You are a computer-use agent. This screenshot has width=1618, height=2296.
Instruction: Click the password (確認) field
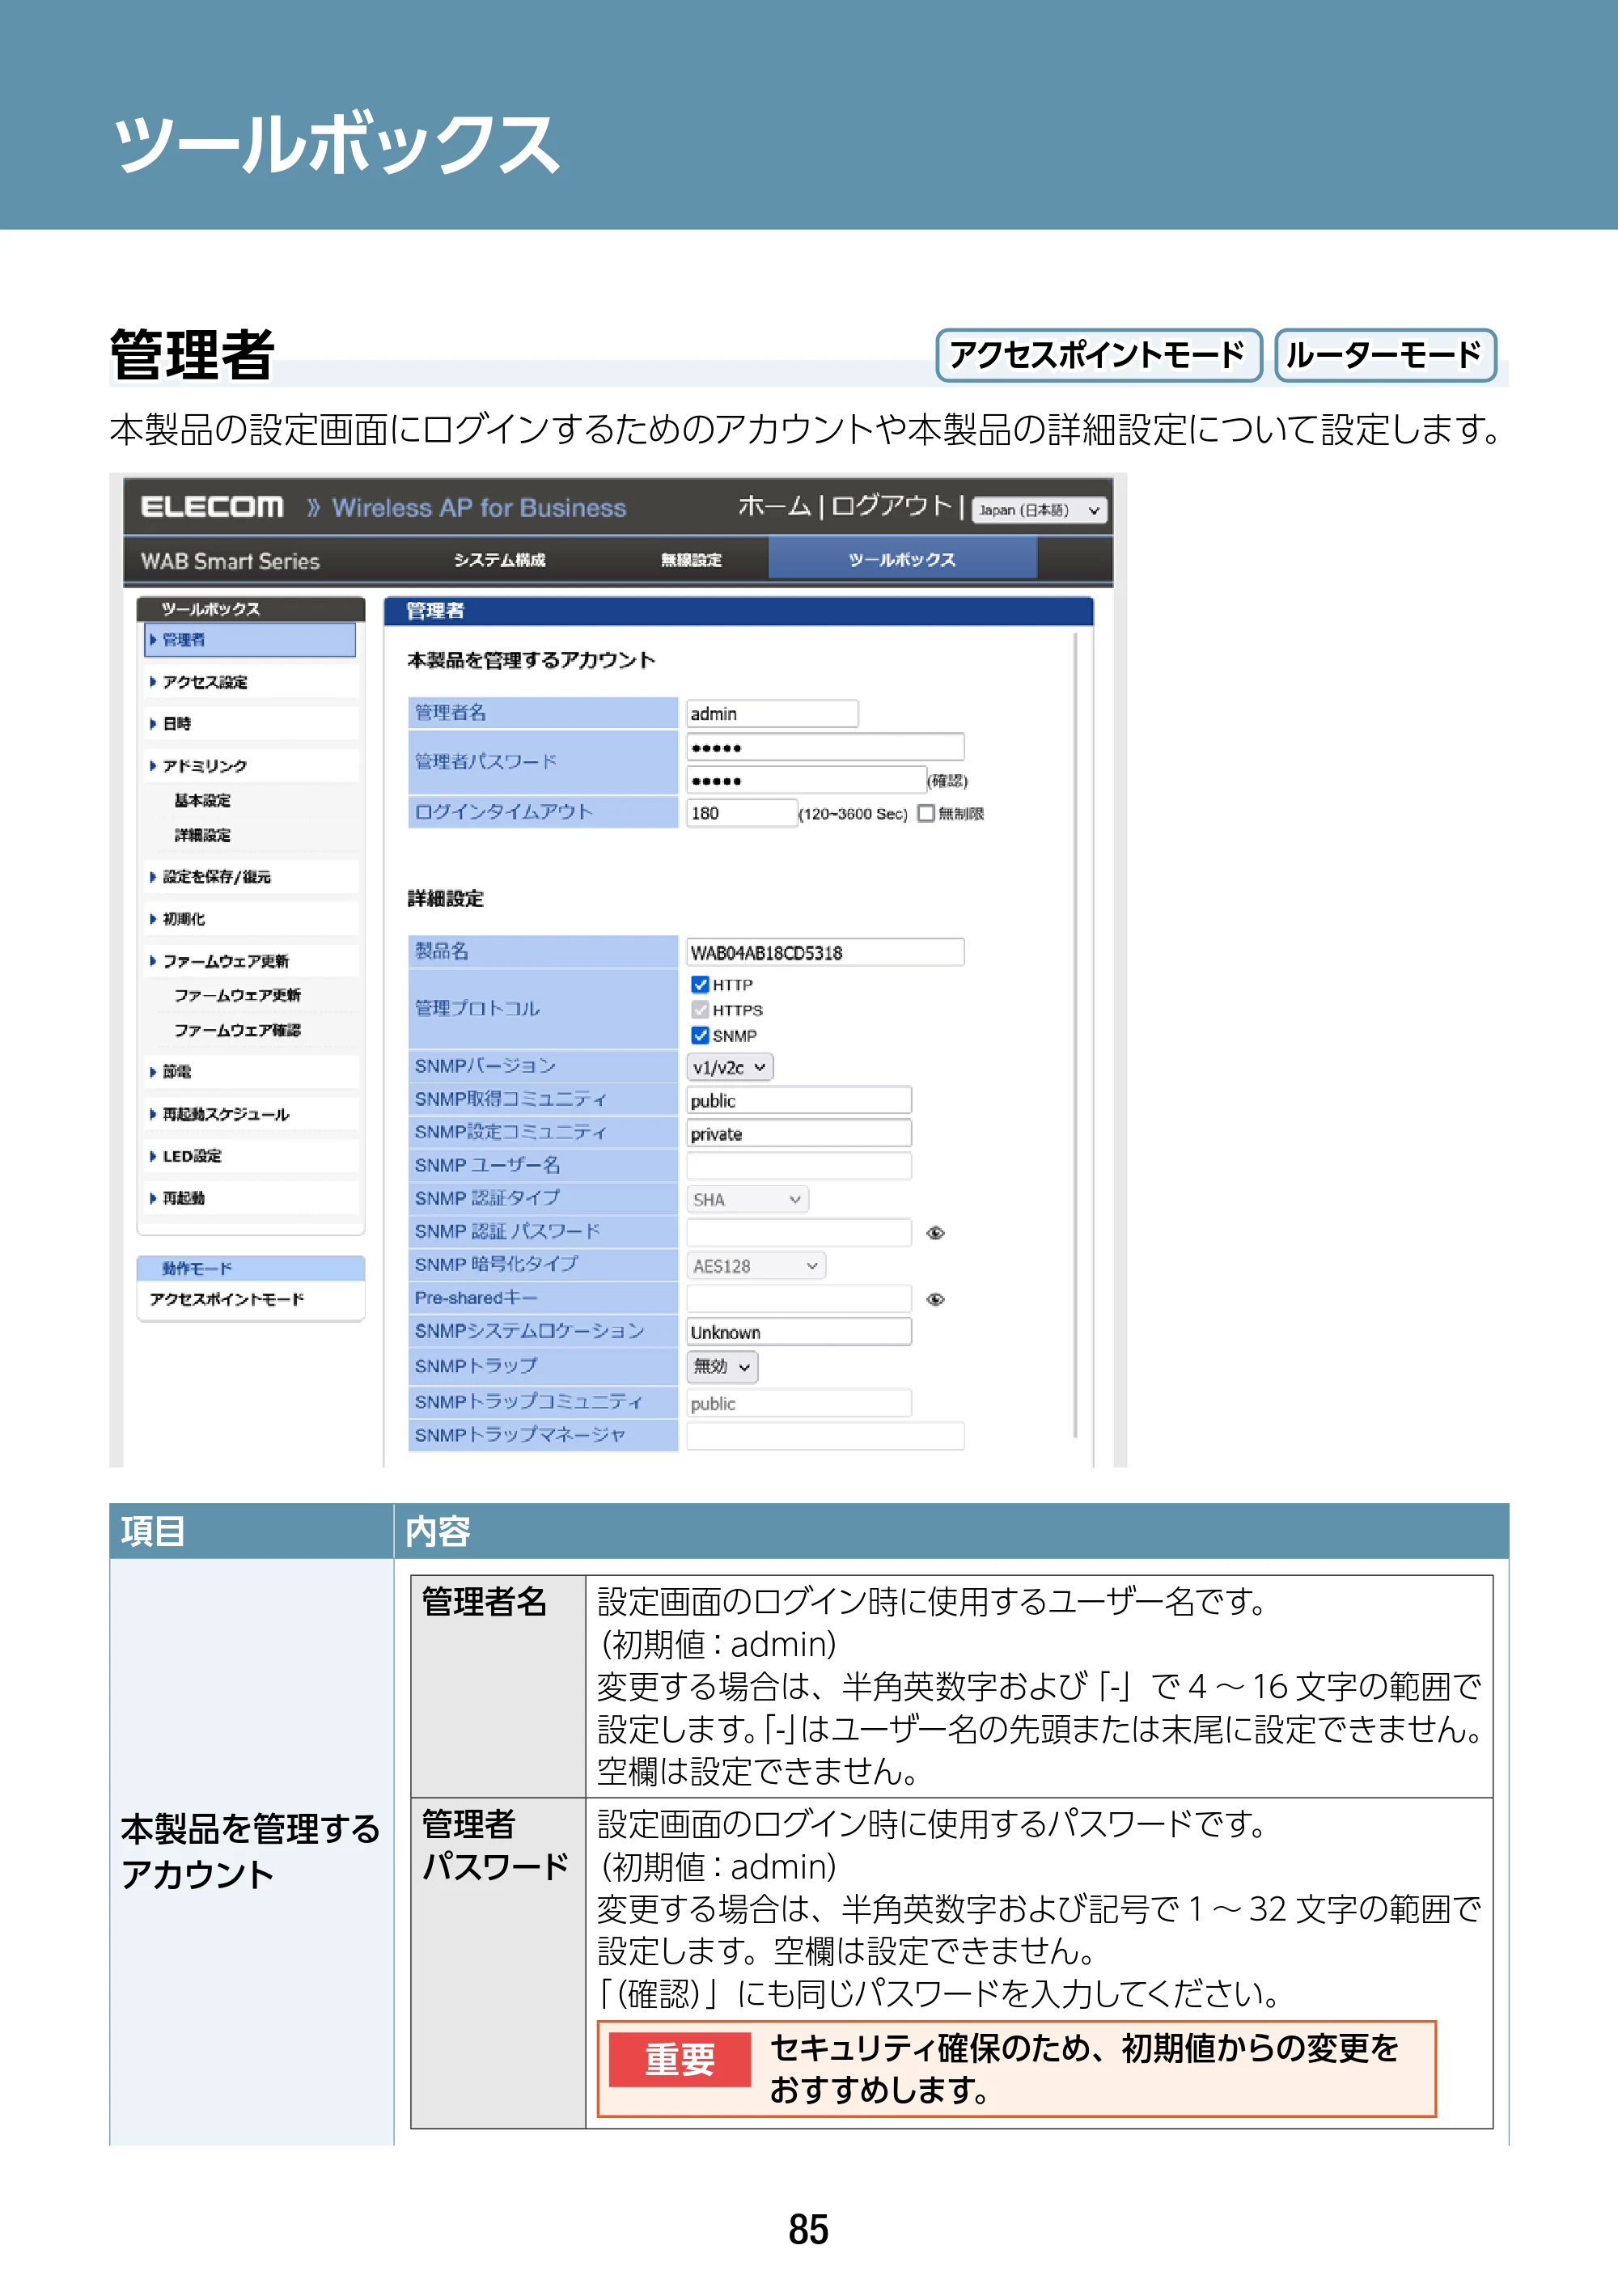(x=806, y=780)
